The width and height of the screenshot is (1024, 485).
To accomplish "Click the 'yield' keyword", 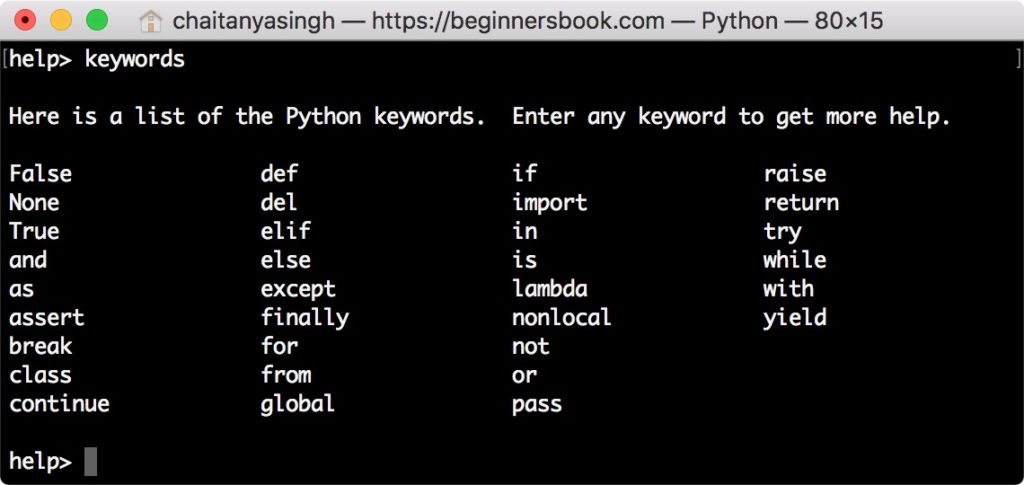I will coord(795,318).
